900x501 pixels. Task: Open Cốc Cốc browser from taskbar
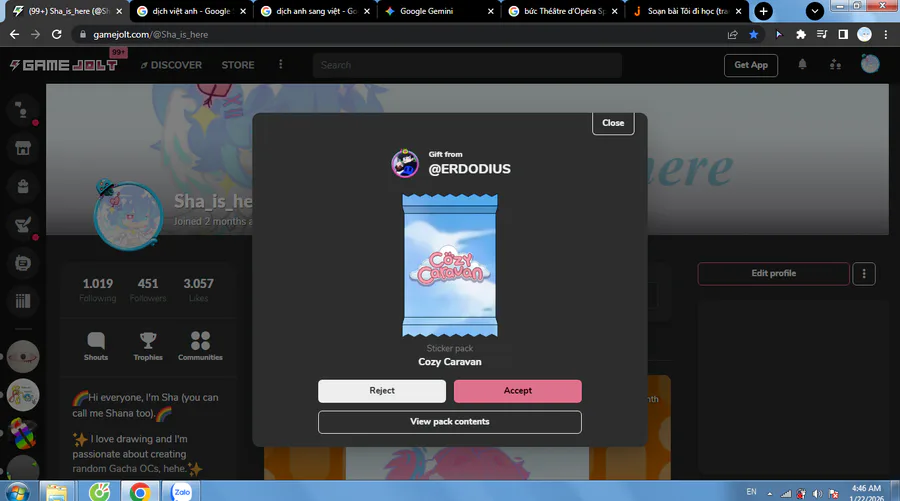pos(99,492)
